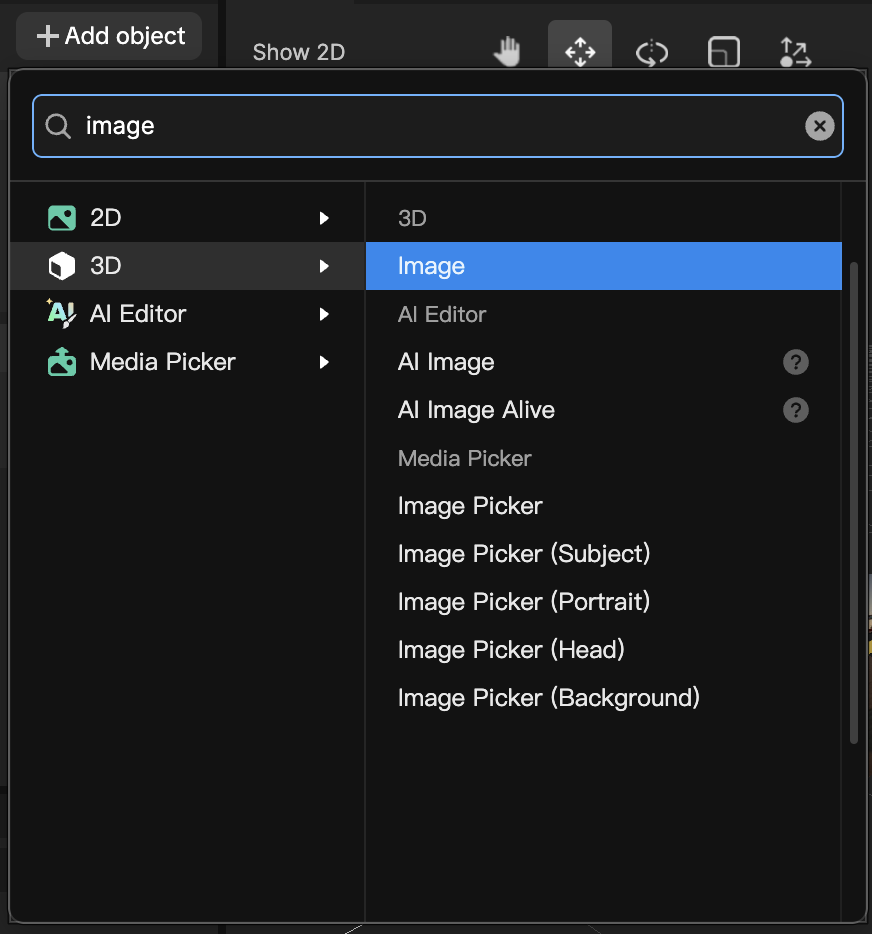
Task: Select the highlighted Image result
Action: (603, 266)
